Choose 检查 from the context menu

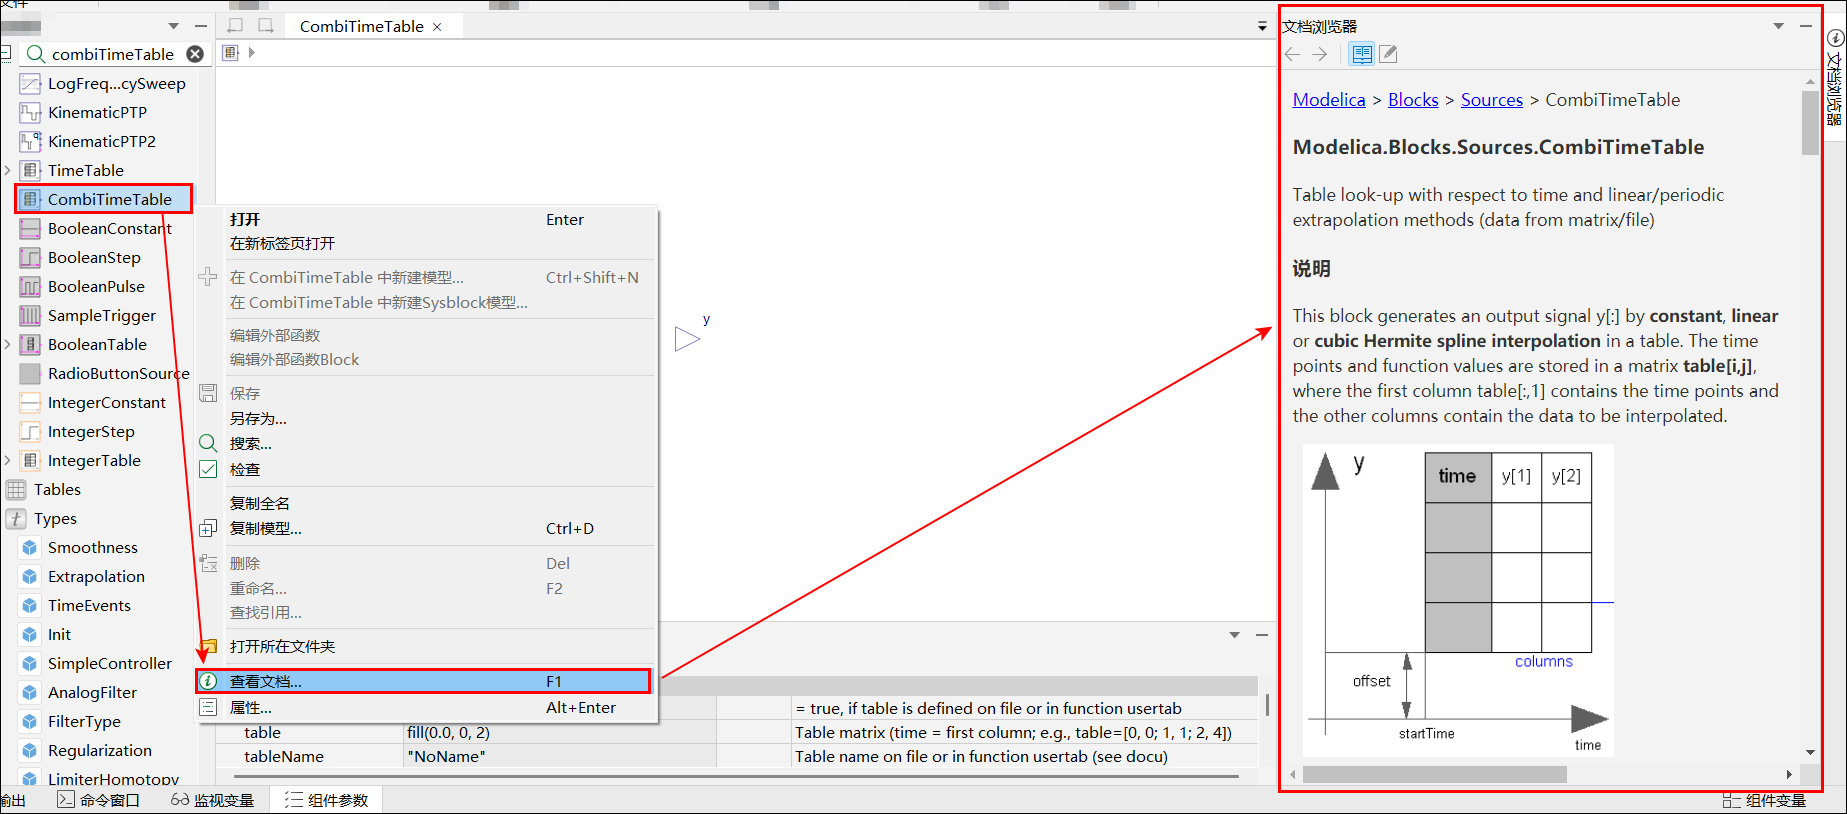(426, 470)
